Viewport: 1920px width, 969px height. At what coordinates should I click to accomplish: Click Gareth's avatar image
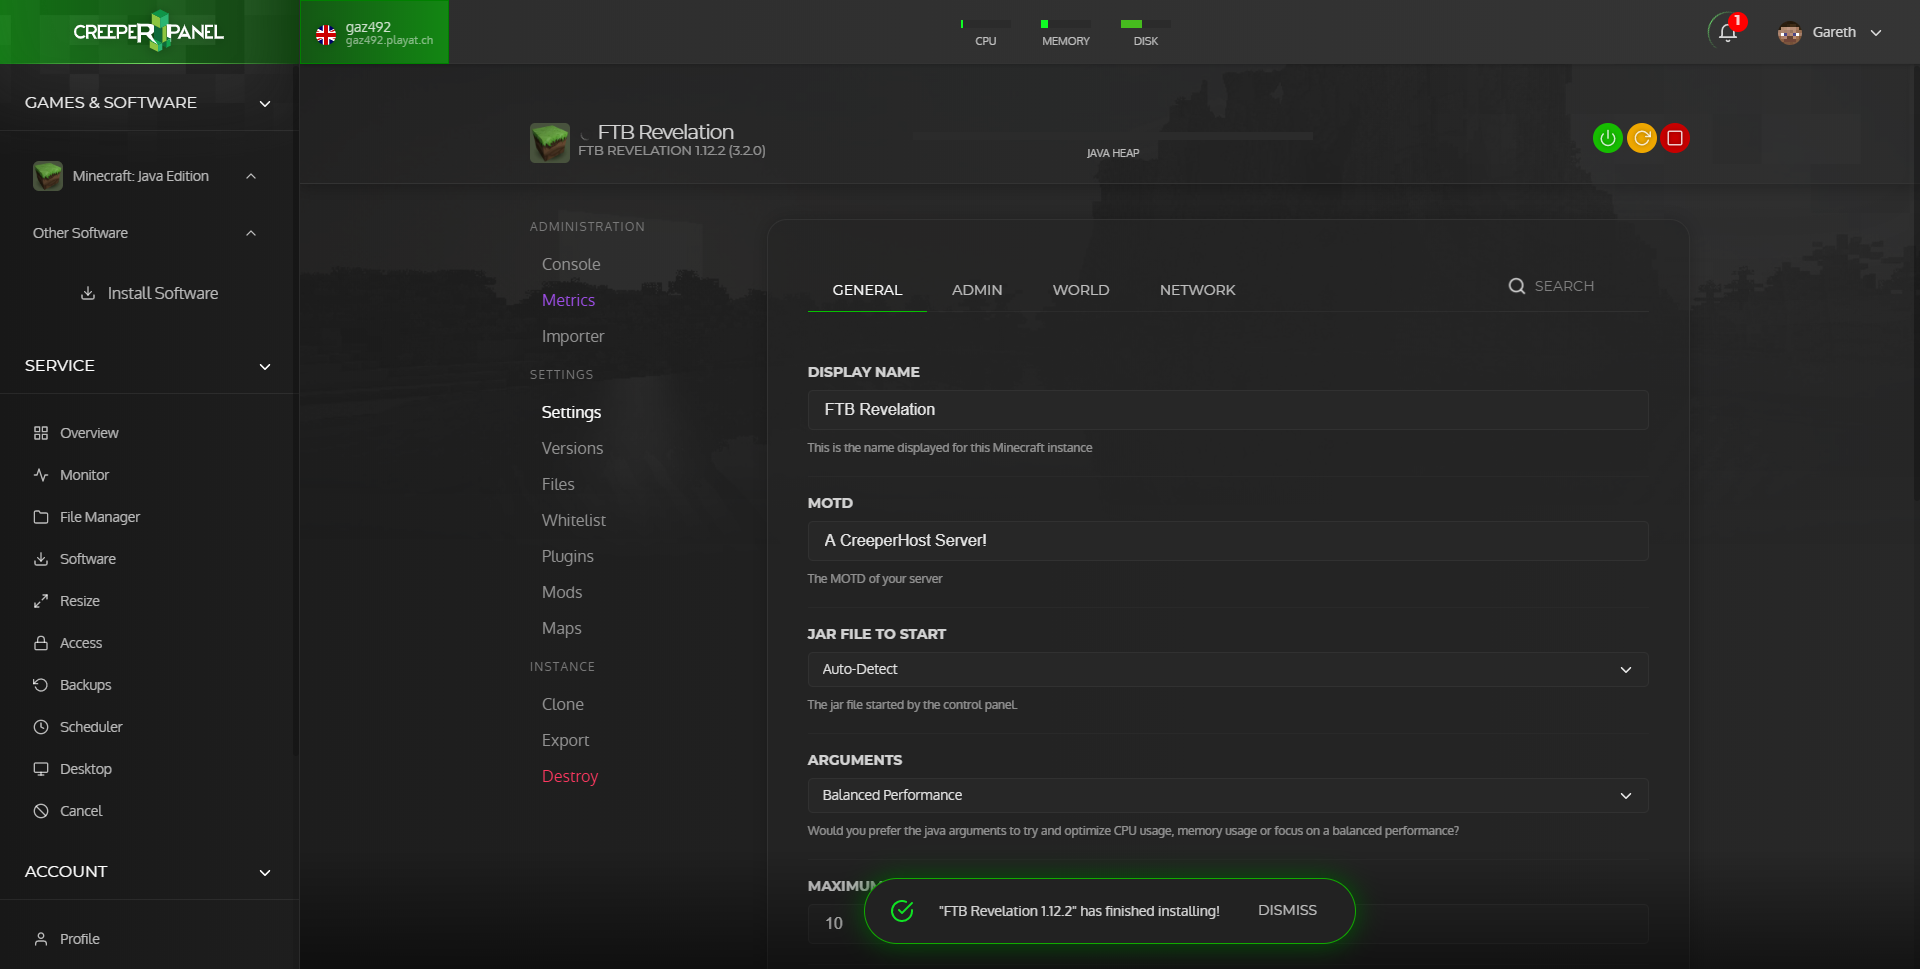[x=1789, y=33]
